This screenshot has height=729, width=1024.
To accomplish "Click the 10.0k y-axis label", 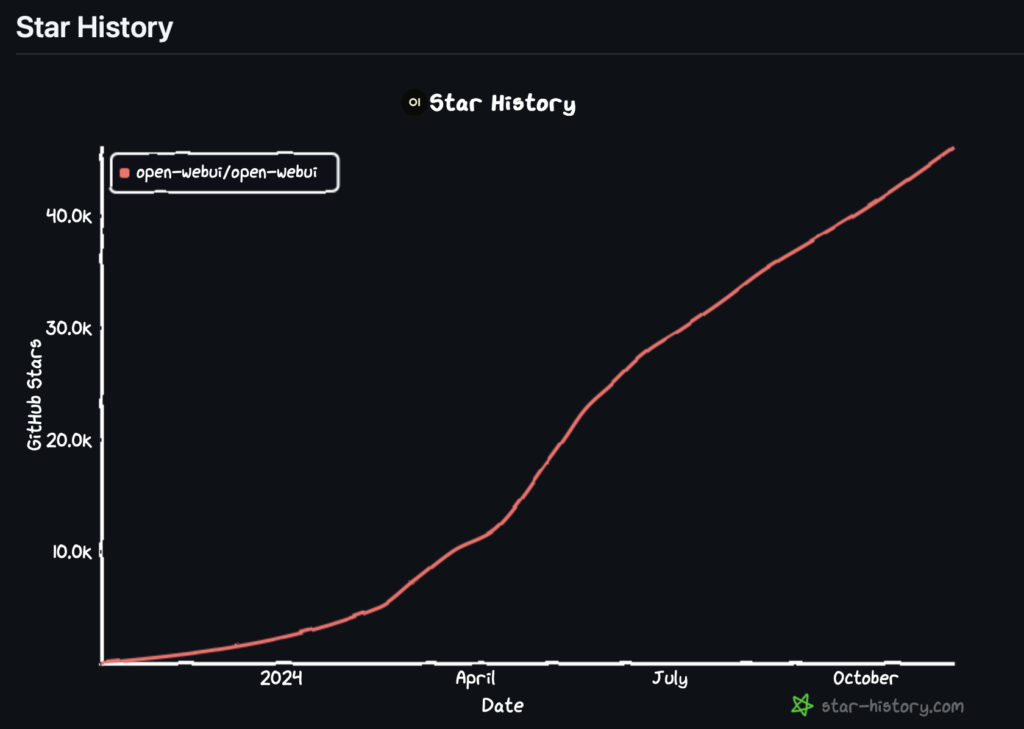I will 70,552.
